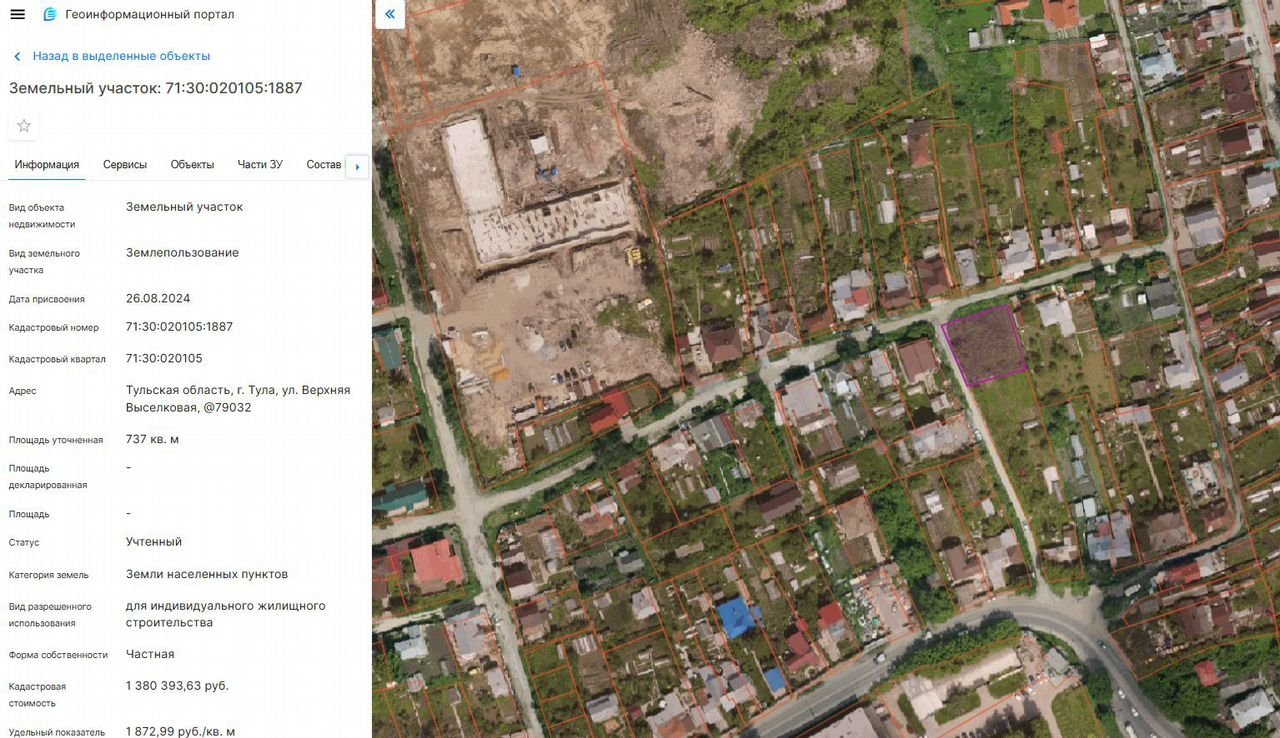Click the Кадастровый квартал value 71:30:020105
1280x738 pixels.
click(x=164, y=359)
